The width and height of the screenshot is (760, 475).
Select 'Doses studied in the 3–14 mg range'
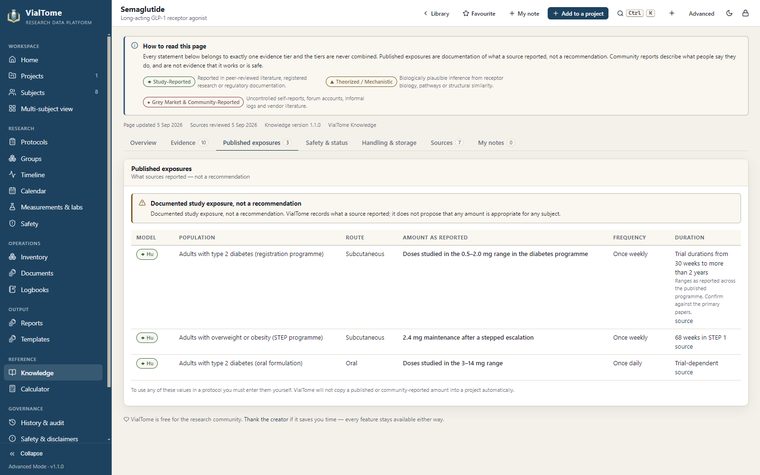452,363
